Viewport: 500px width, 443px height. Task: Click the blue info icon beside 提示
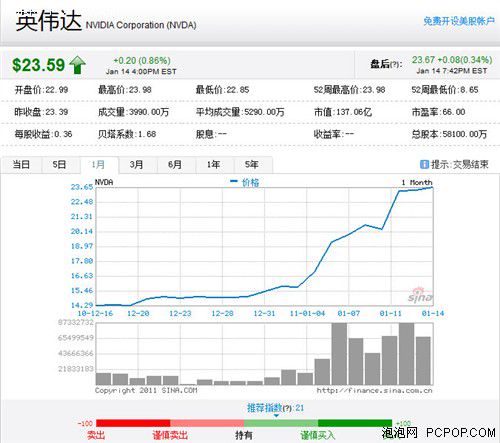click(424, 164)
